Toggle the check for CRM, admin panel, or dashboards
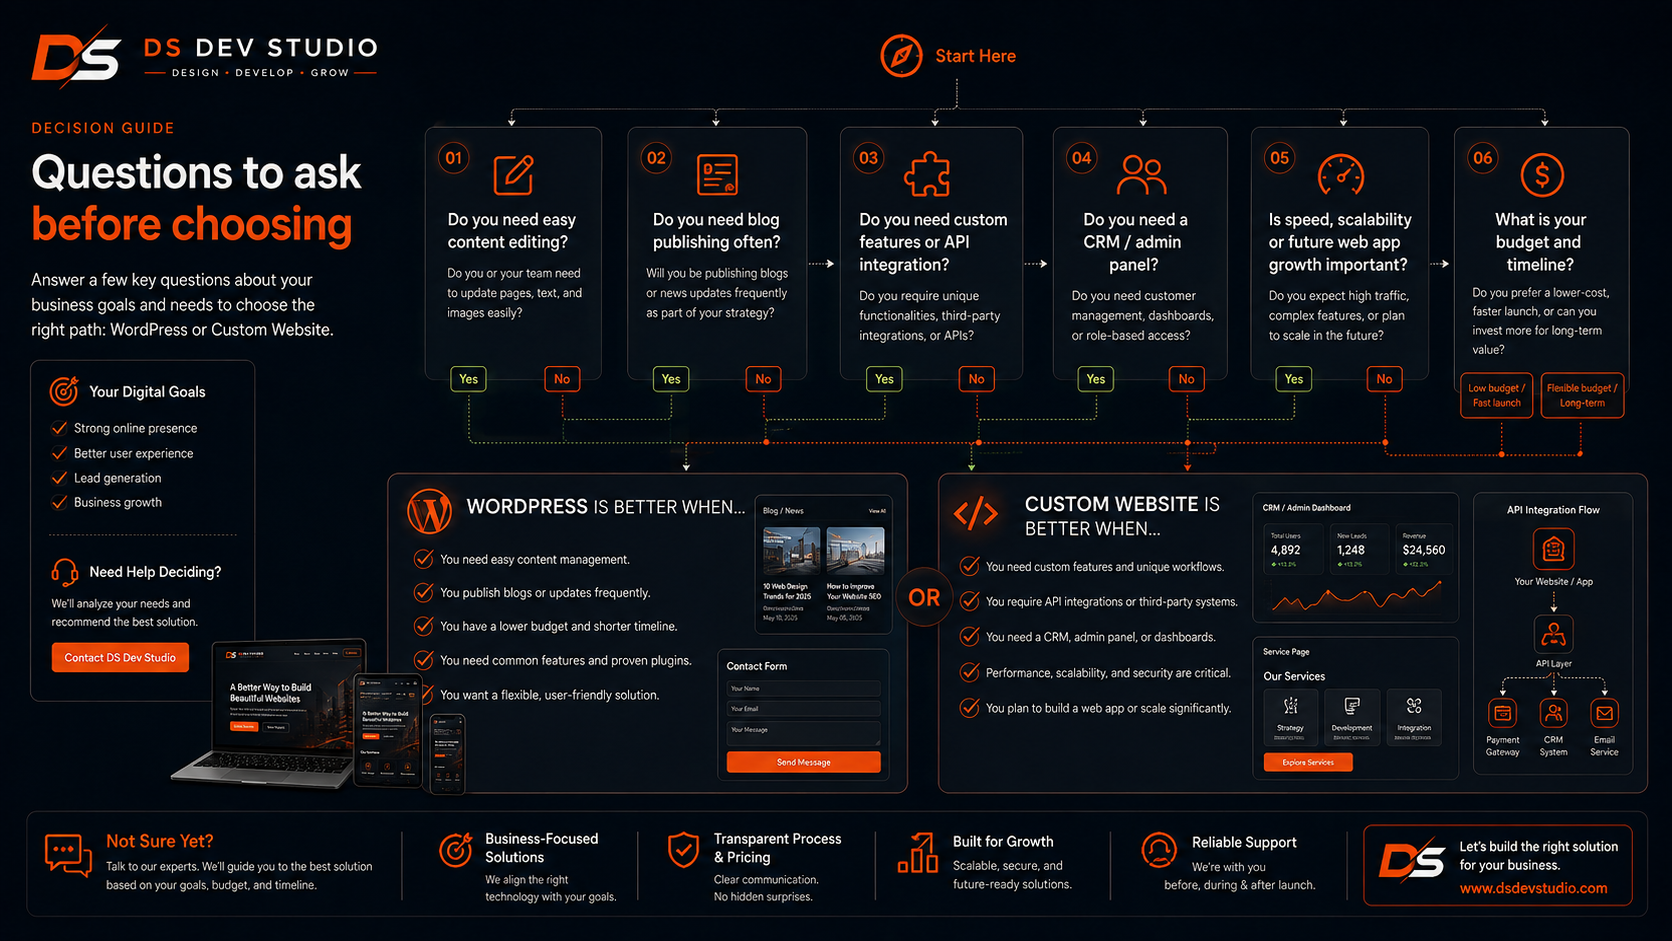1672x941 pixels. (x=969, y=636)
